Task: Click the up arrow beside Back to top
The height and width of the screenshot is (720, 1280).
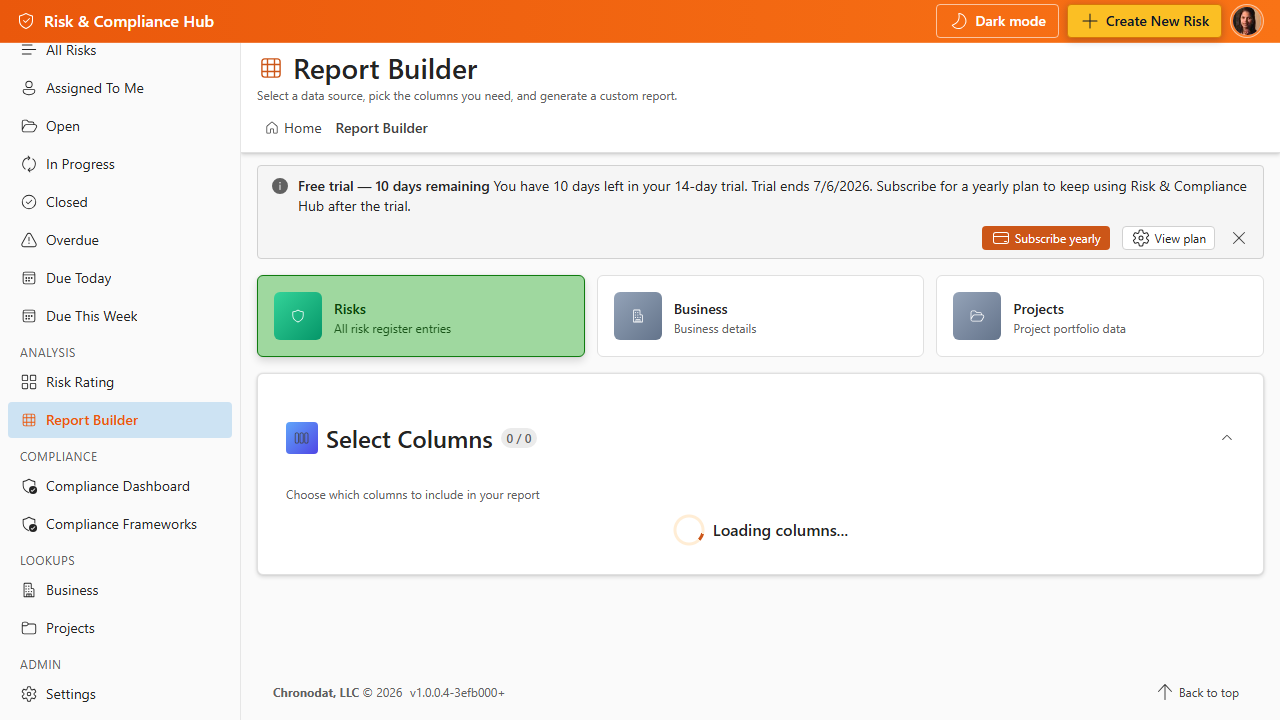Action: point(1164,692)
